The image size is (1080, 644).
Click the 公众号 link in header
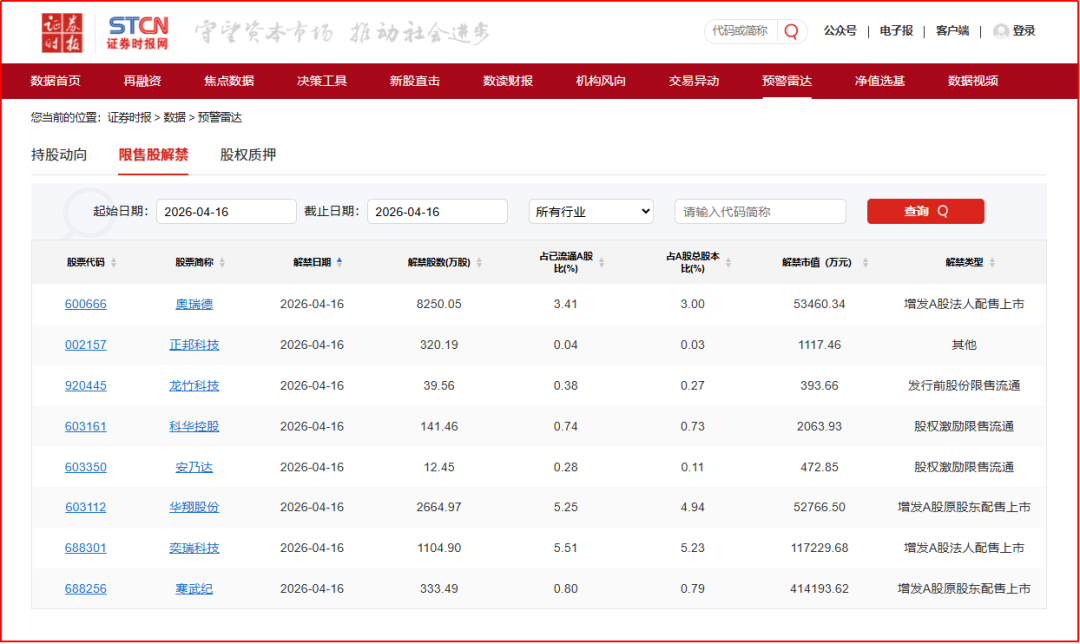pos(840,31)
